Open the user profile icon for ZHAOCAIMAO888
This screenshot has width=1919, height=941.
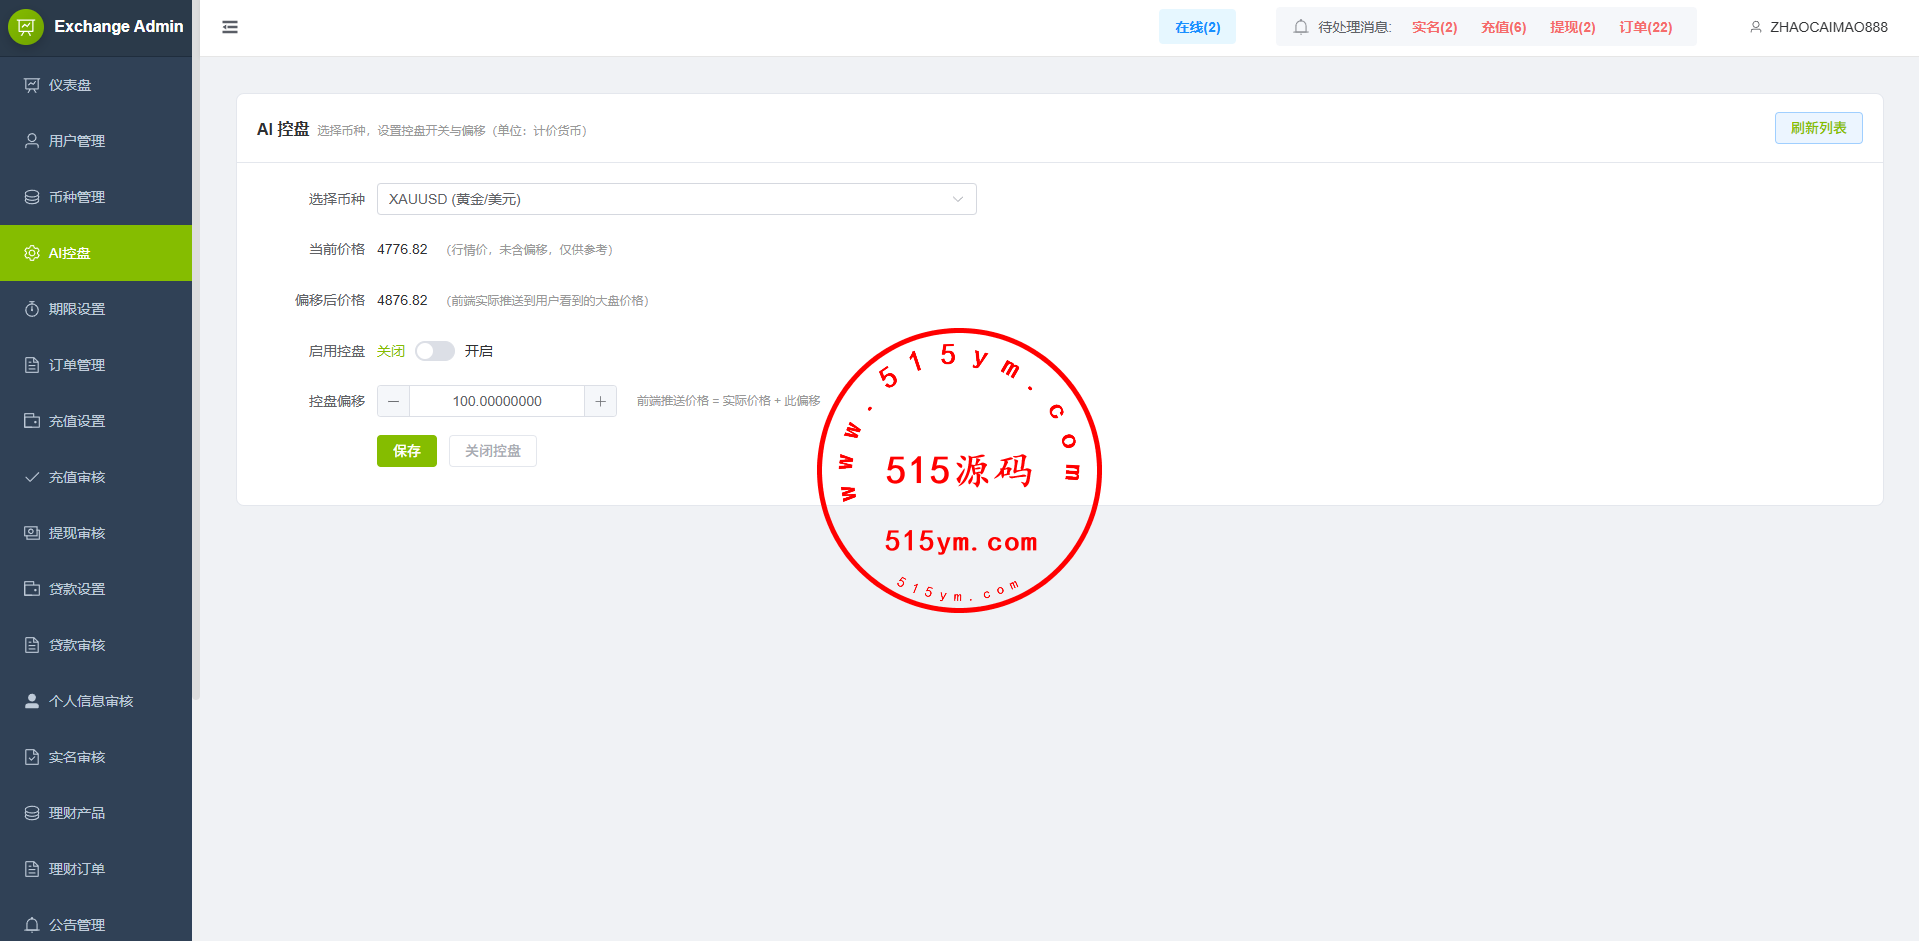(x=1755, y=27)
